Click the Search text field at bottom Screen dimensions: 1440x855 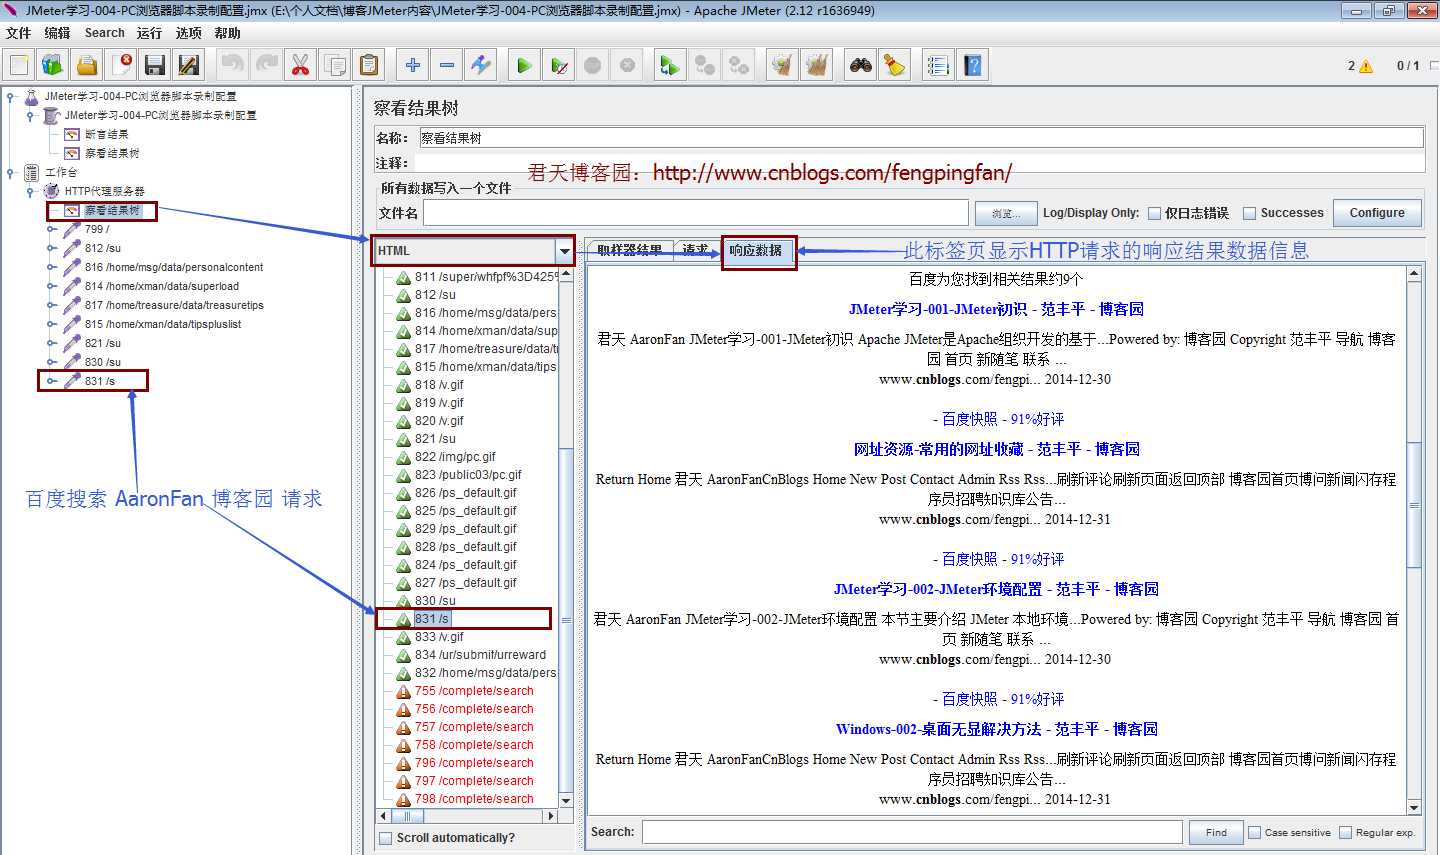point(912,832)
